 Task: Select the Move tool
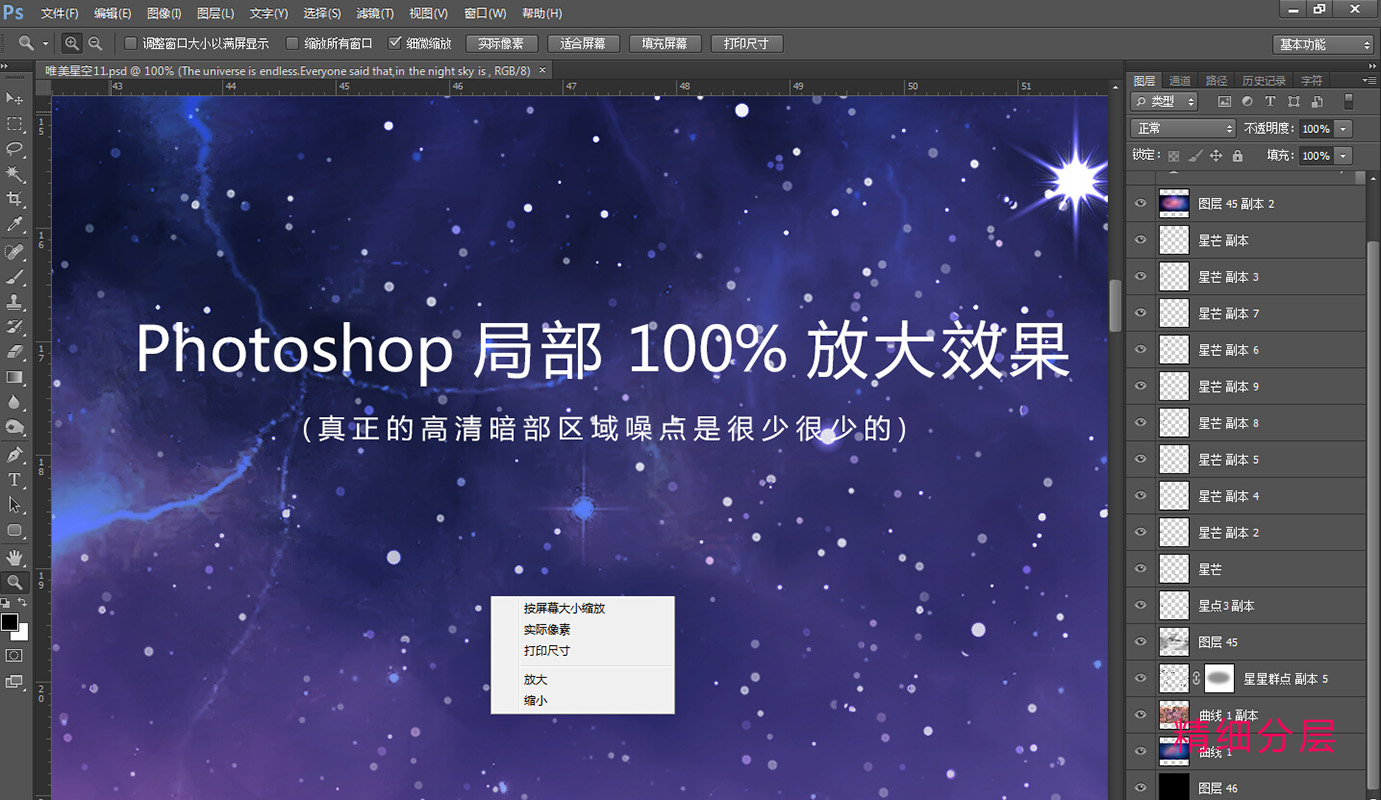click(x=15, y=98)
